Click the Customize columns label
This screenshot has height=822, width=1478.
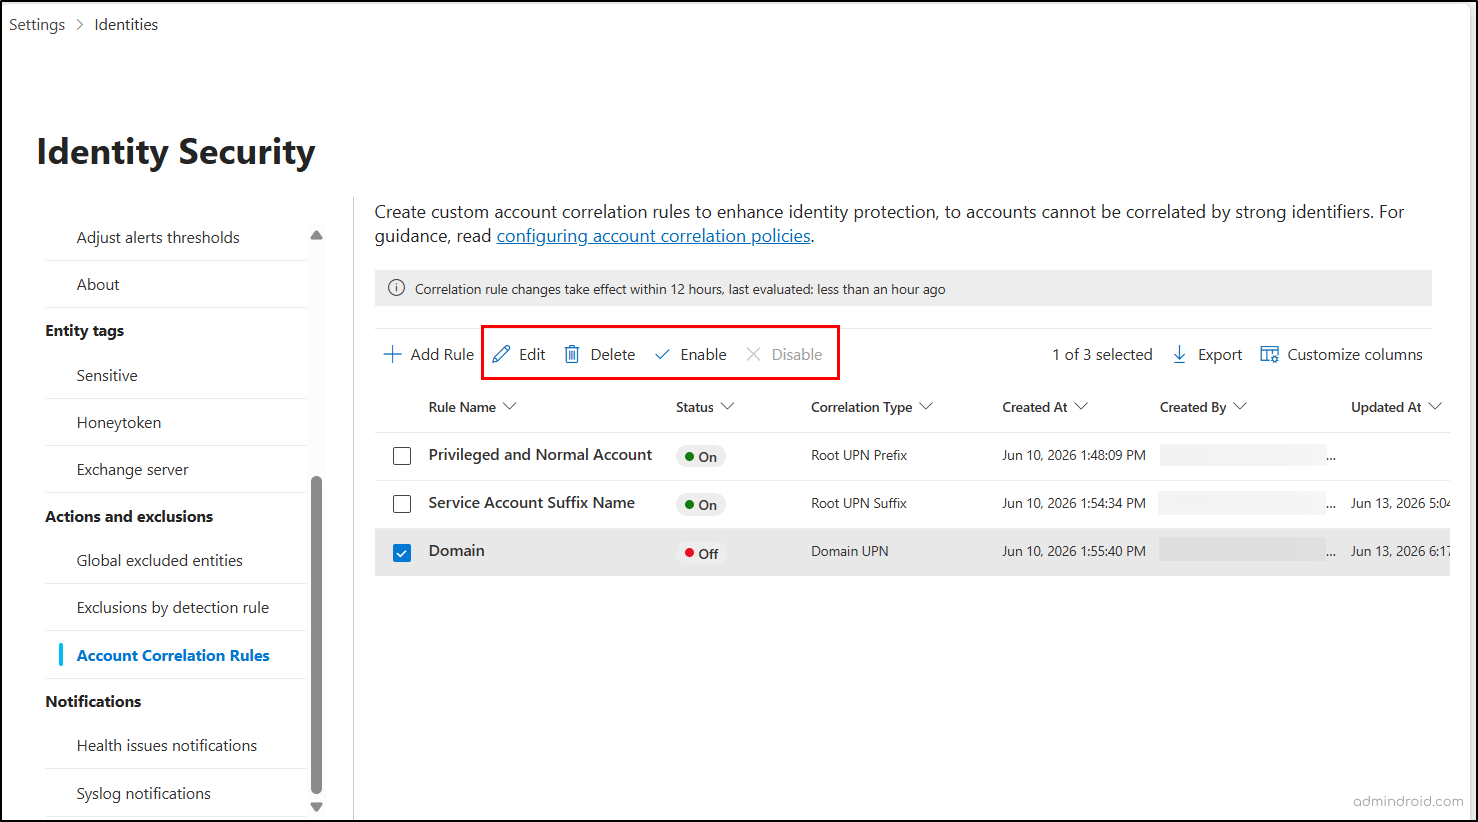(1355, 354)
